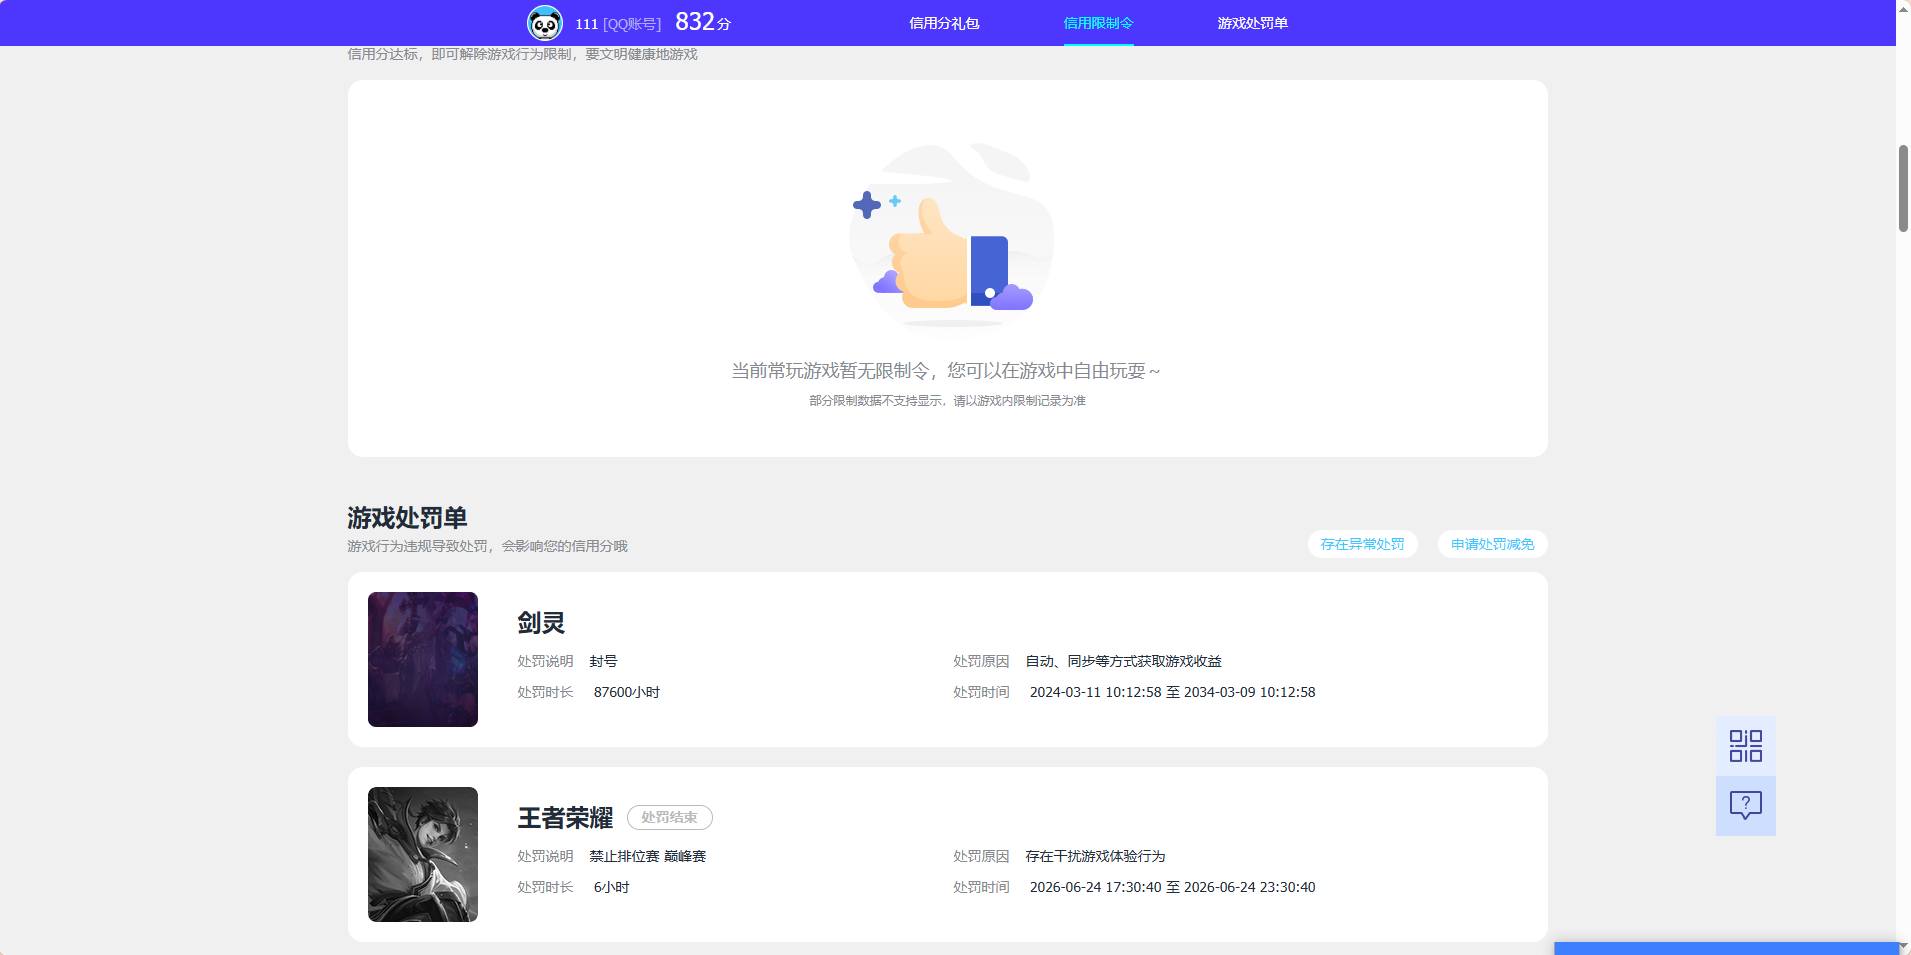Click the 当前常玩游戏暂无限制令 message
This screenshot has width=1911, height=955.
coord(946,371)
